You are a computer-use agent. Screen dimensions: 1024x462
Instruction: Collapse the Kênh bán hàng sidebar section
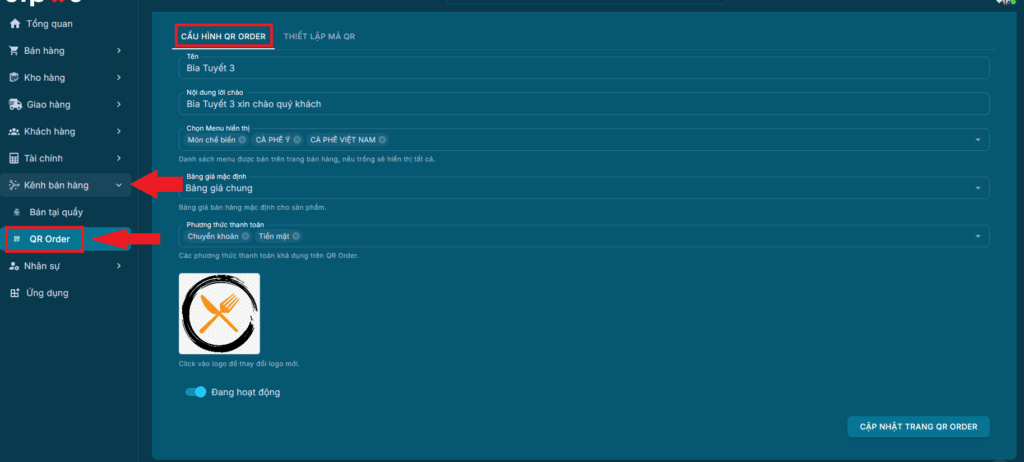[119, 185]
